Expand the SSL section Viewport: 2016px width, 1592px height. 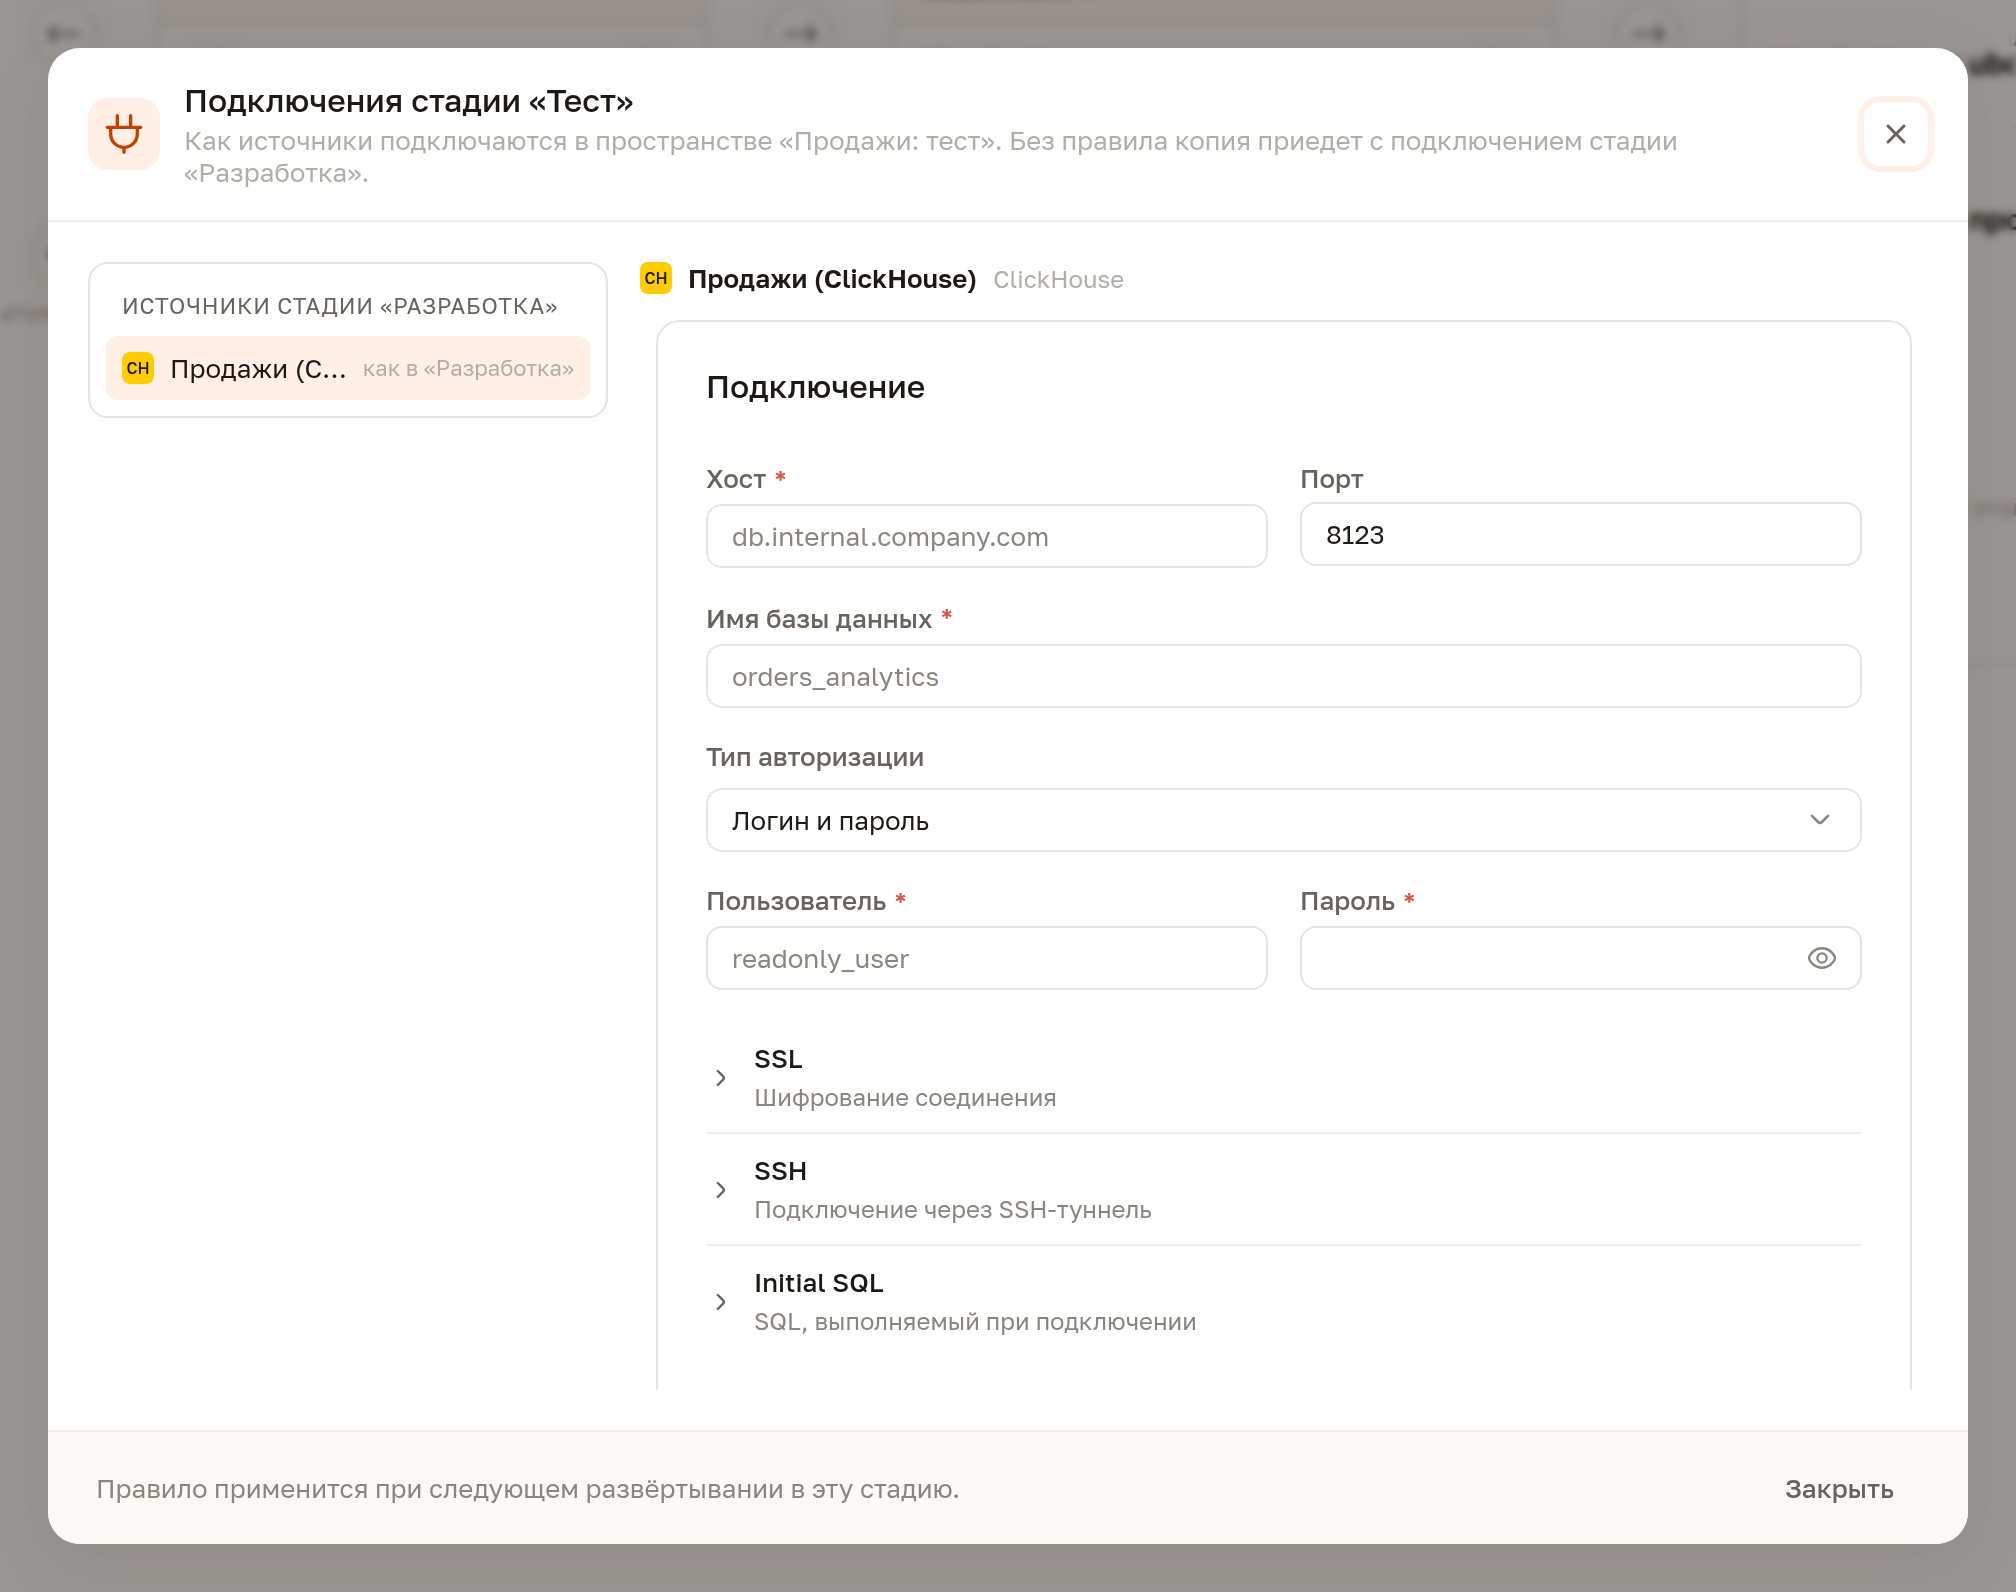pyautogui.click(x=1283, y=1078)
